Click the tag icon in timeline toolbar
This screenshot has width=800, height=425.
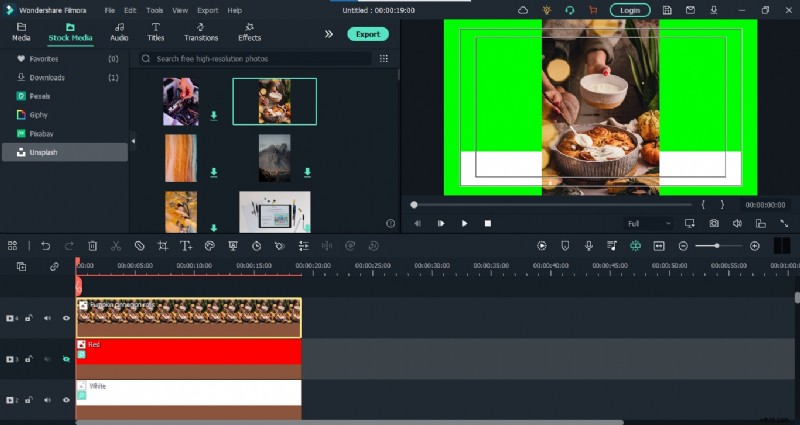(139, 246)
